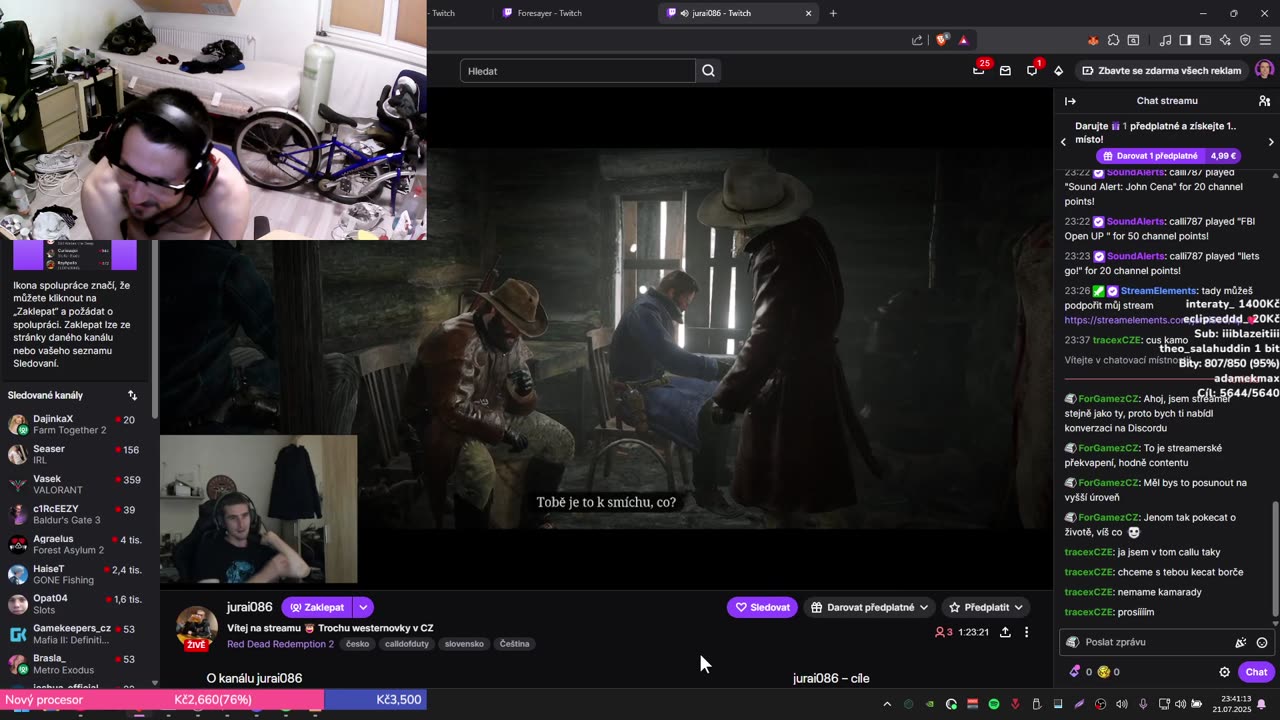
Task: Click the slovensko tag
Action: 464,644
